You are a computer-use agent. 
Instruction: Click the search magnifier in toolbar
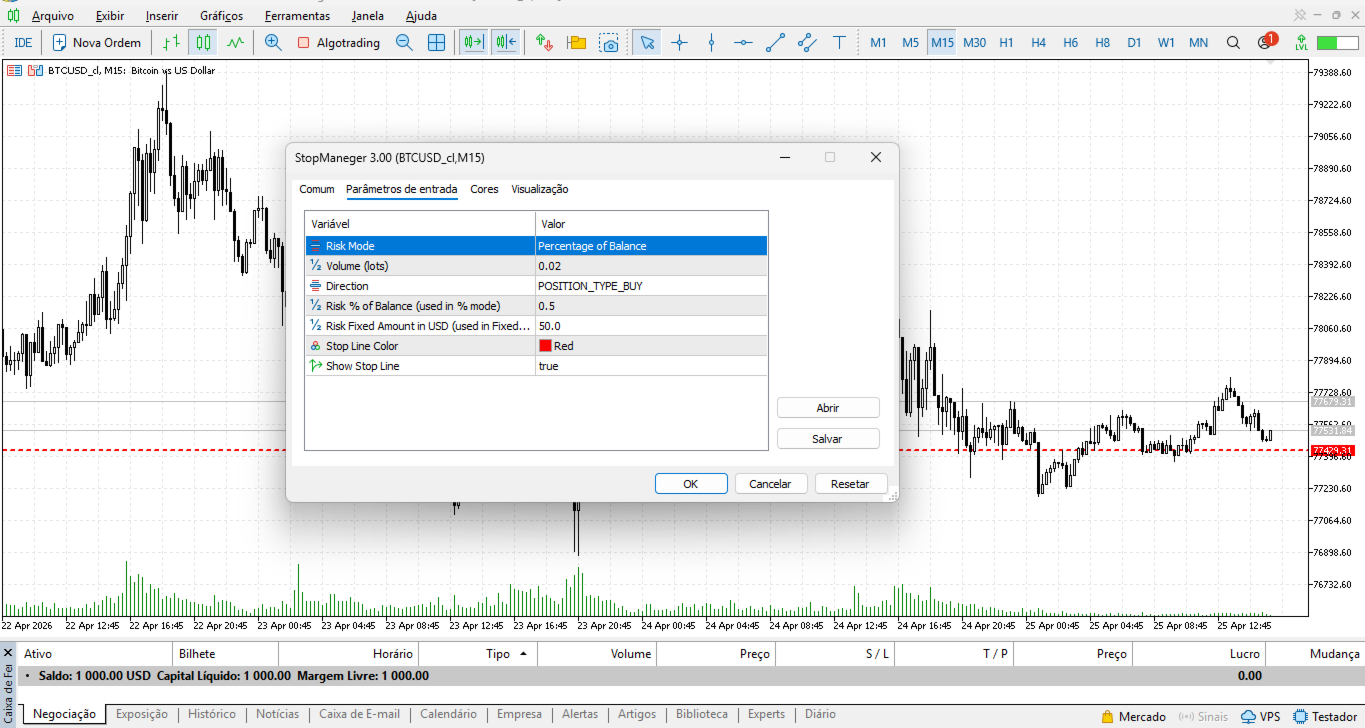(x=1234, y=43)
